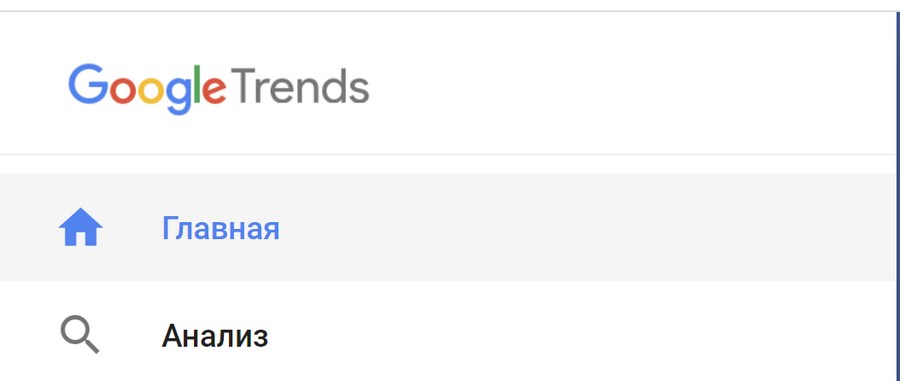Select the house icon beside Главная
The width and height of the screenshot is (900, 381).
pos(80,227)
